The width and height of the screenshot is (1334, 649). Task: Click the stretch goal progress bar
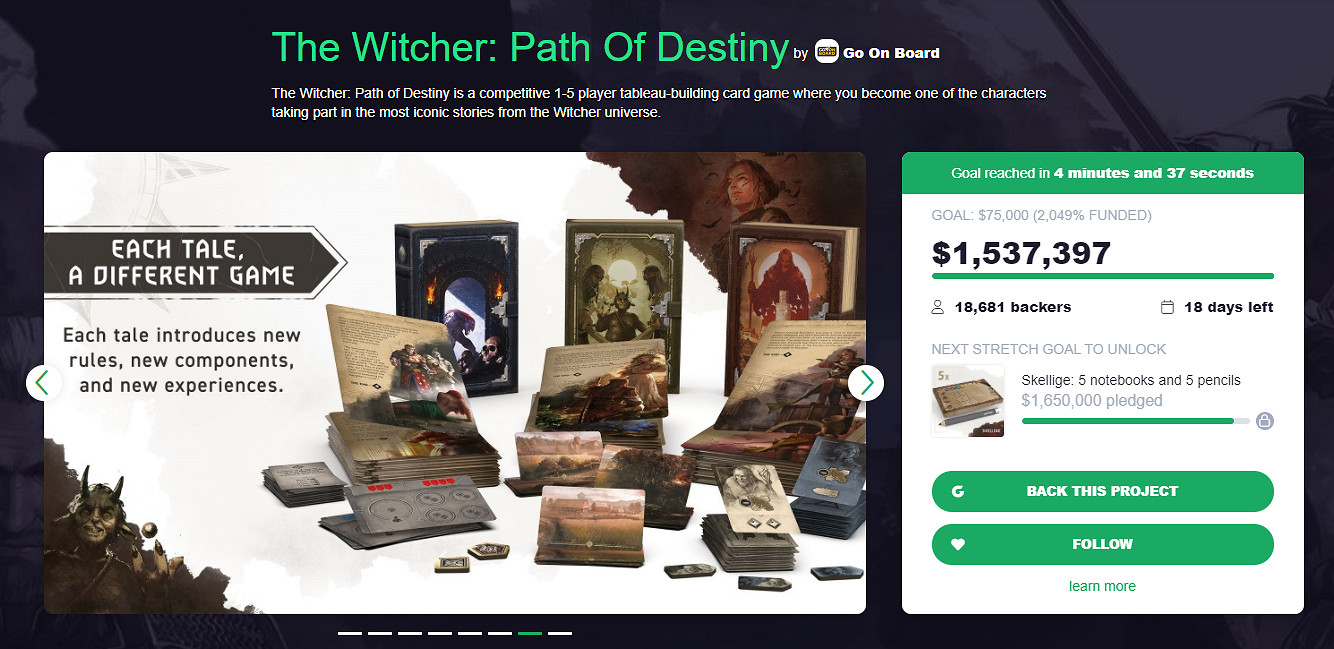(1135, 421)
